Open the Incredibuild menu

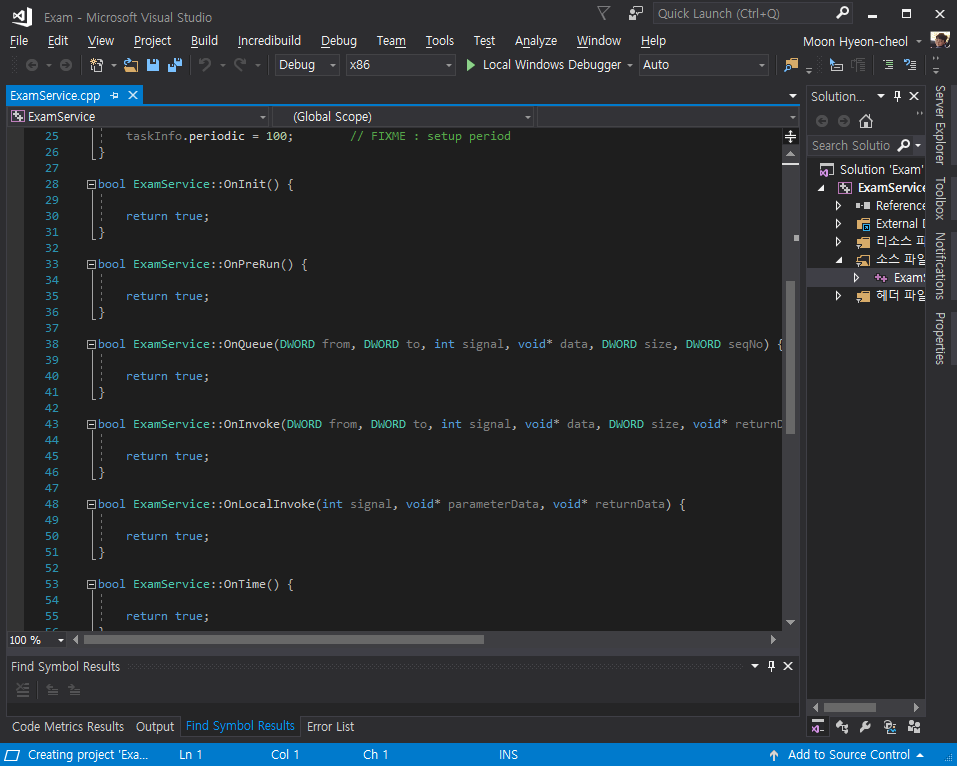point(269,41)
